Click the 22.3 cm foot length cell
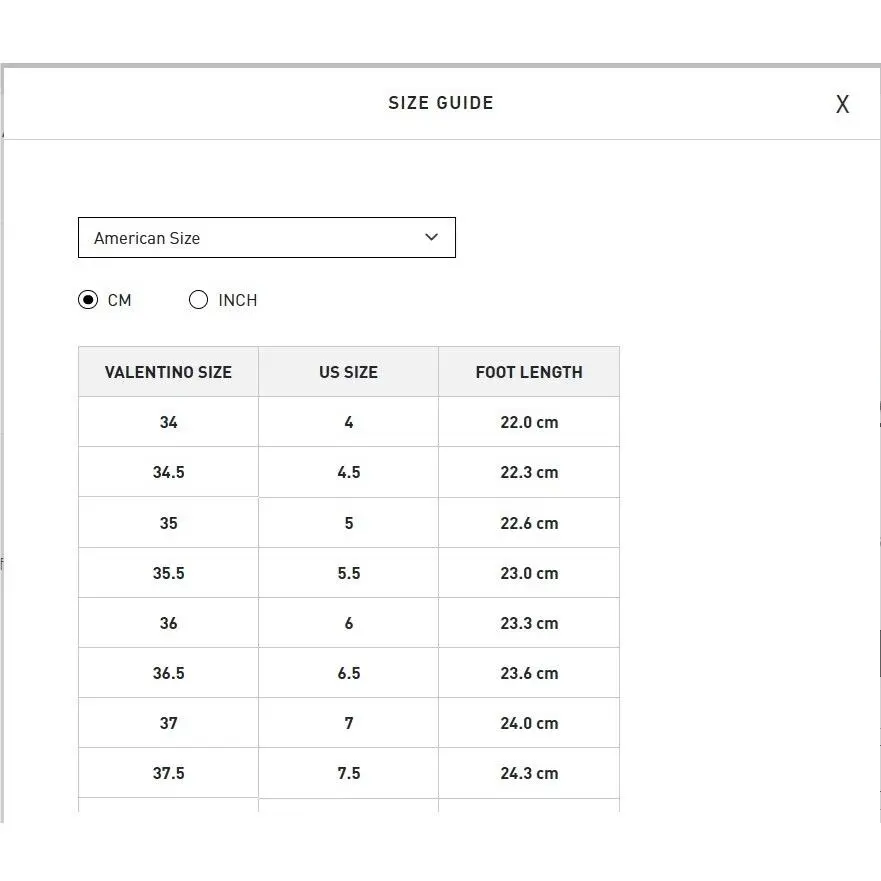881x881 pixels. click(x=529, y=472)
